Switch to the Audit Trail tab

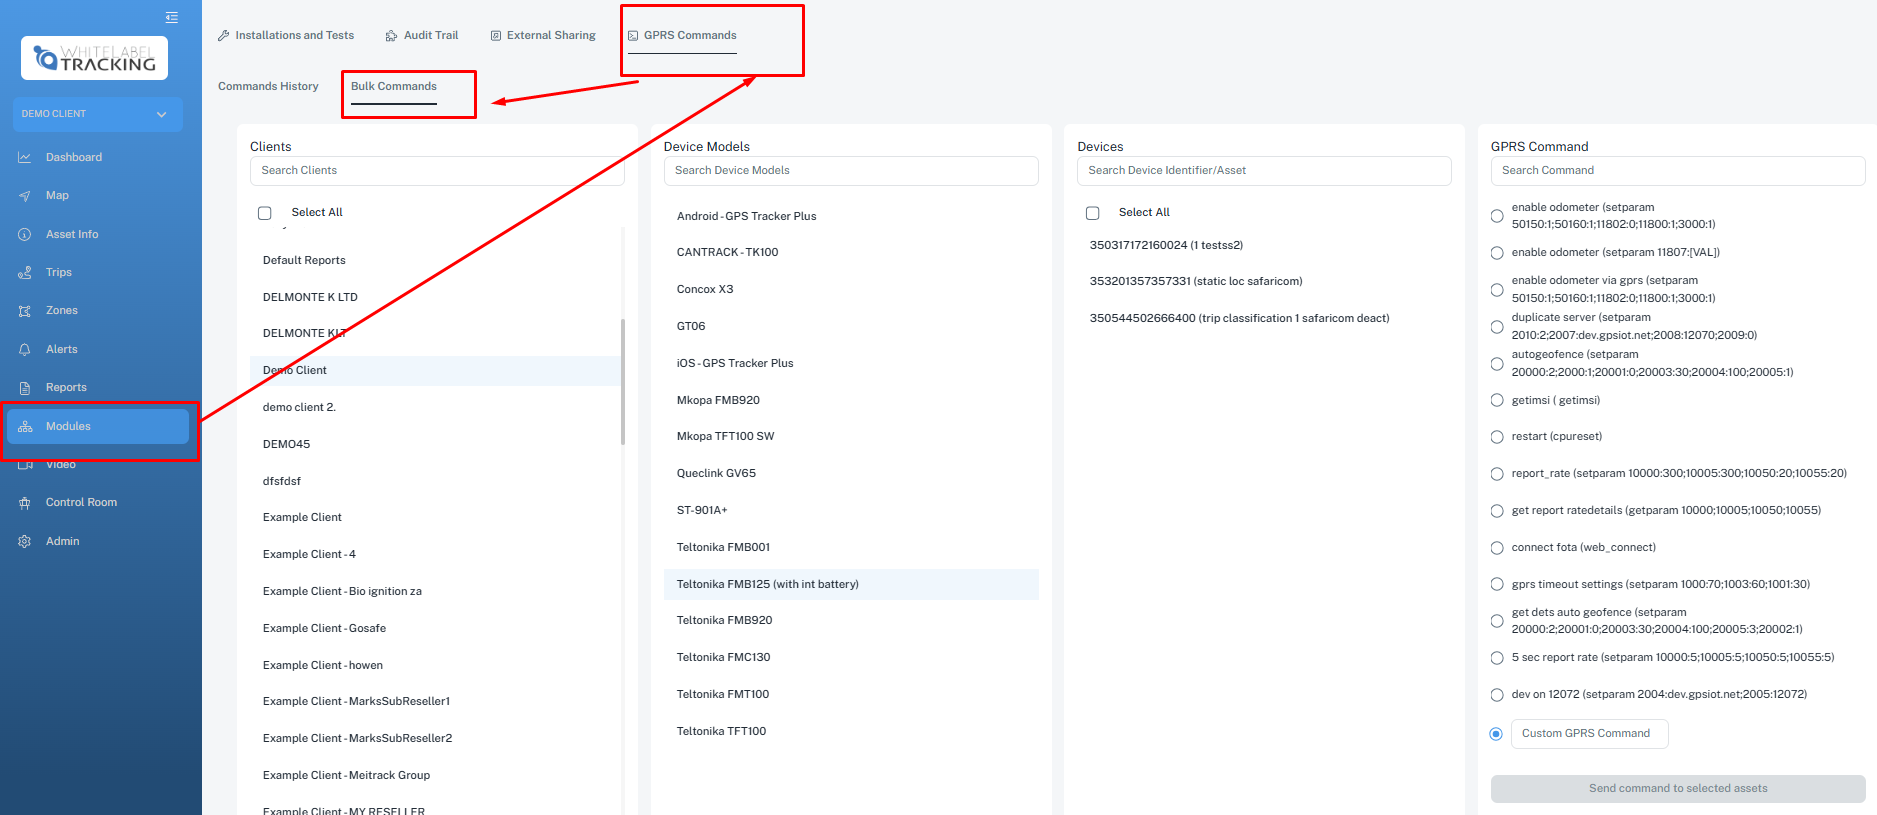point(422,36)
